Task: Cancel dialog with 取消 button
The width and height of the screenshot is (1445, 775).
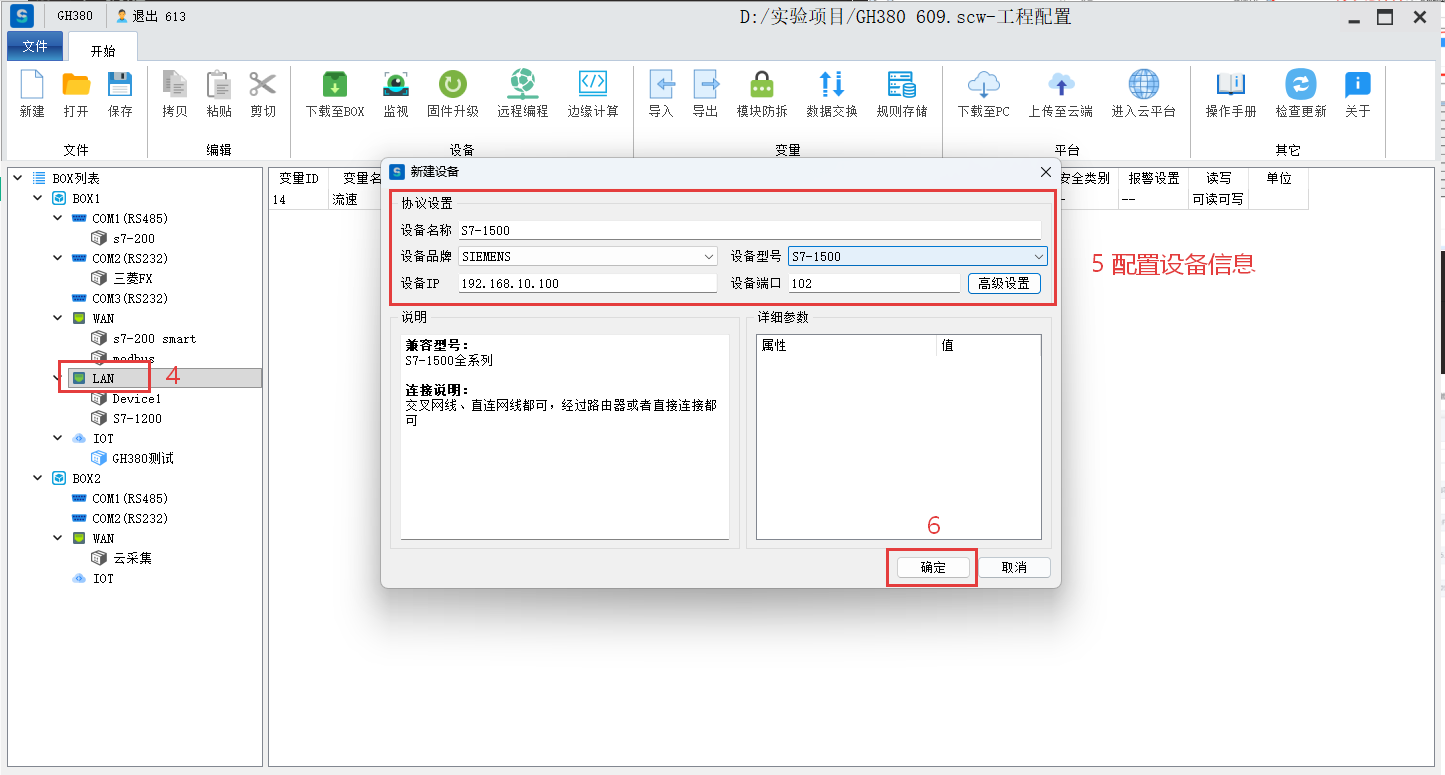Action: coord(1014,567)
